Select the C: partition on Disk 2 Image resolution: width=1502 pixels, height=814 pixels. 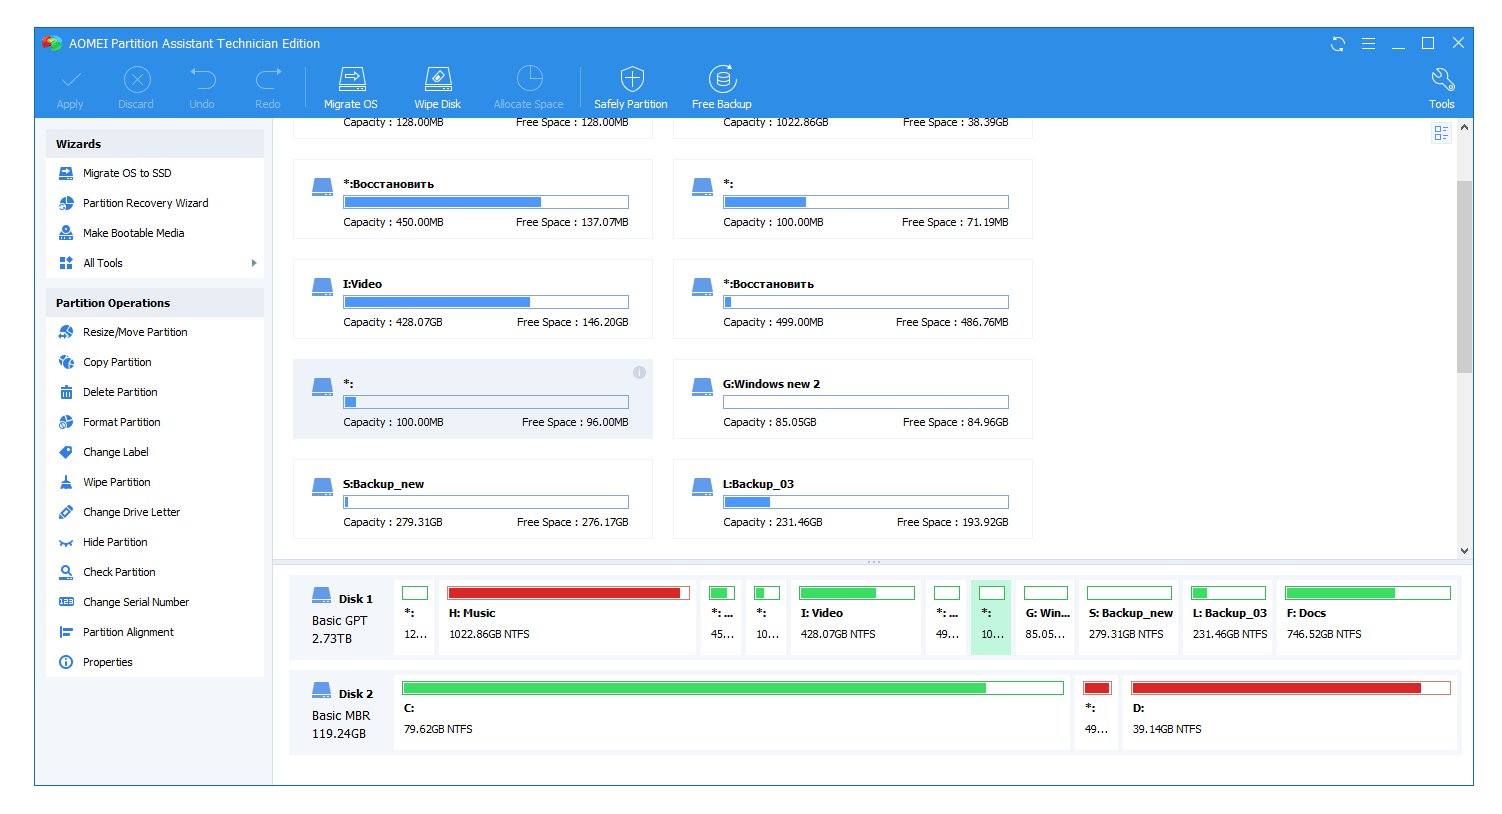(732, 712)
